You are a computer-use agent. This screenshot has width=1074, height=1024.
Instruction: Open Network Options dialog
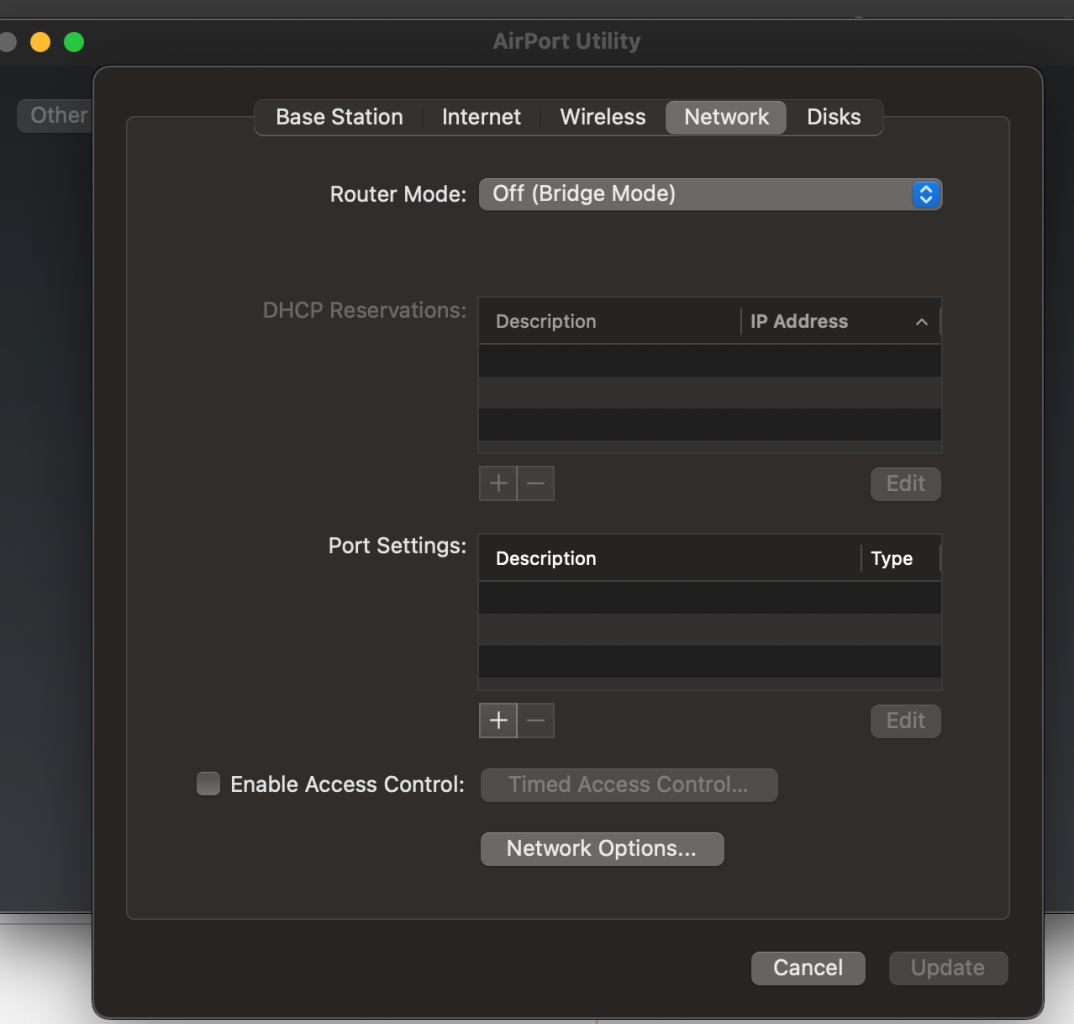click(x=602, y=849)
